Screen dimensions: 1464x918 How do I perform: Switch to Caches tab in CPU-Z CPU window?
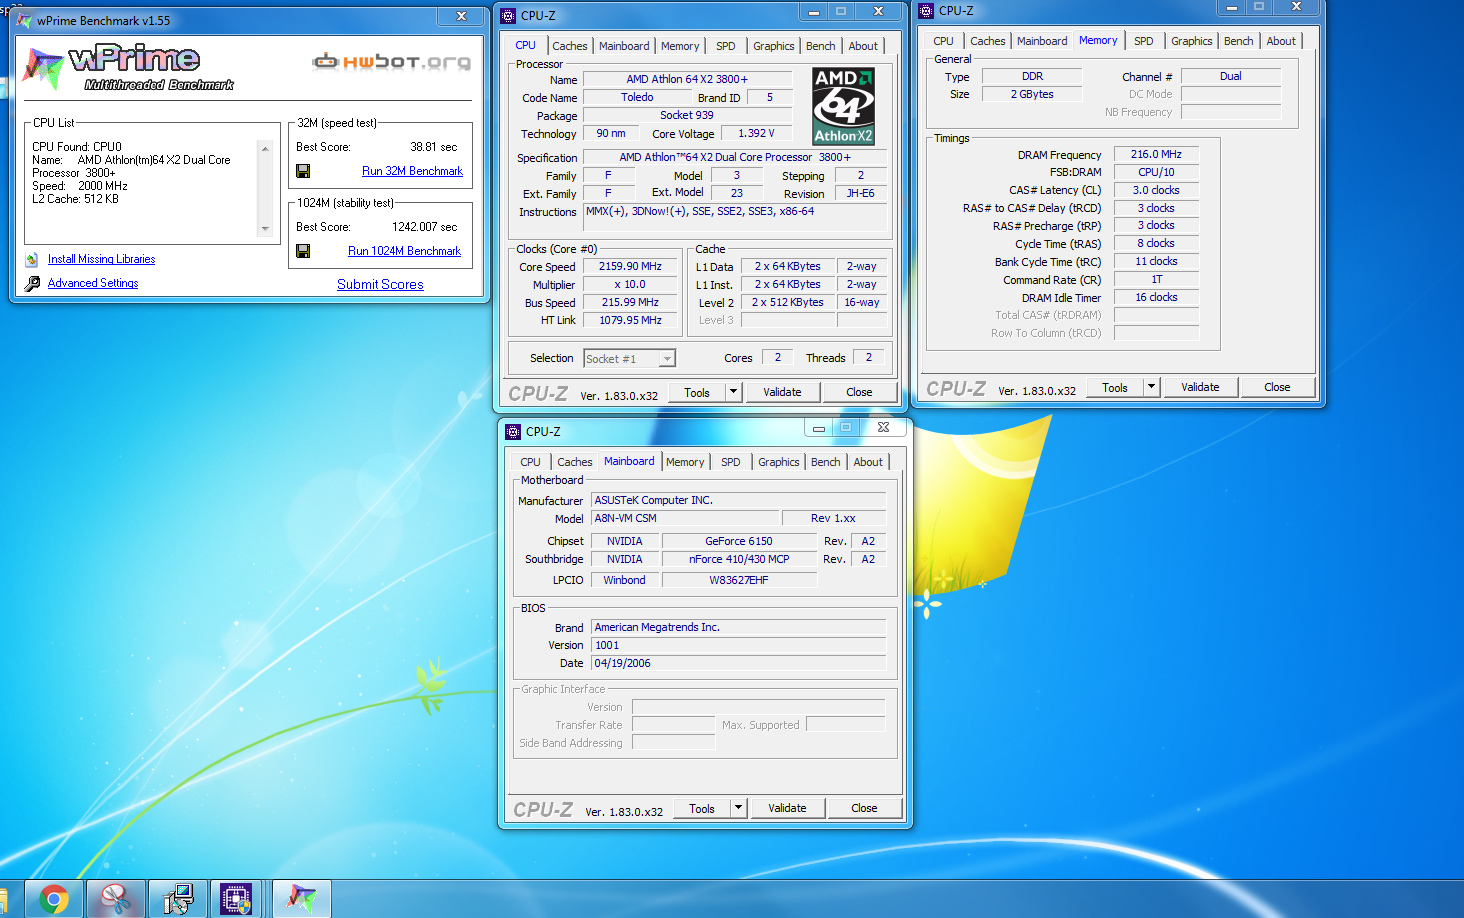pos(570,46)
